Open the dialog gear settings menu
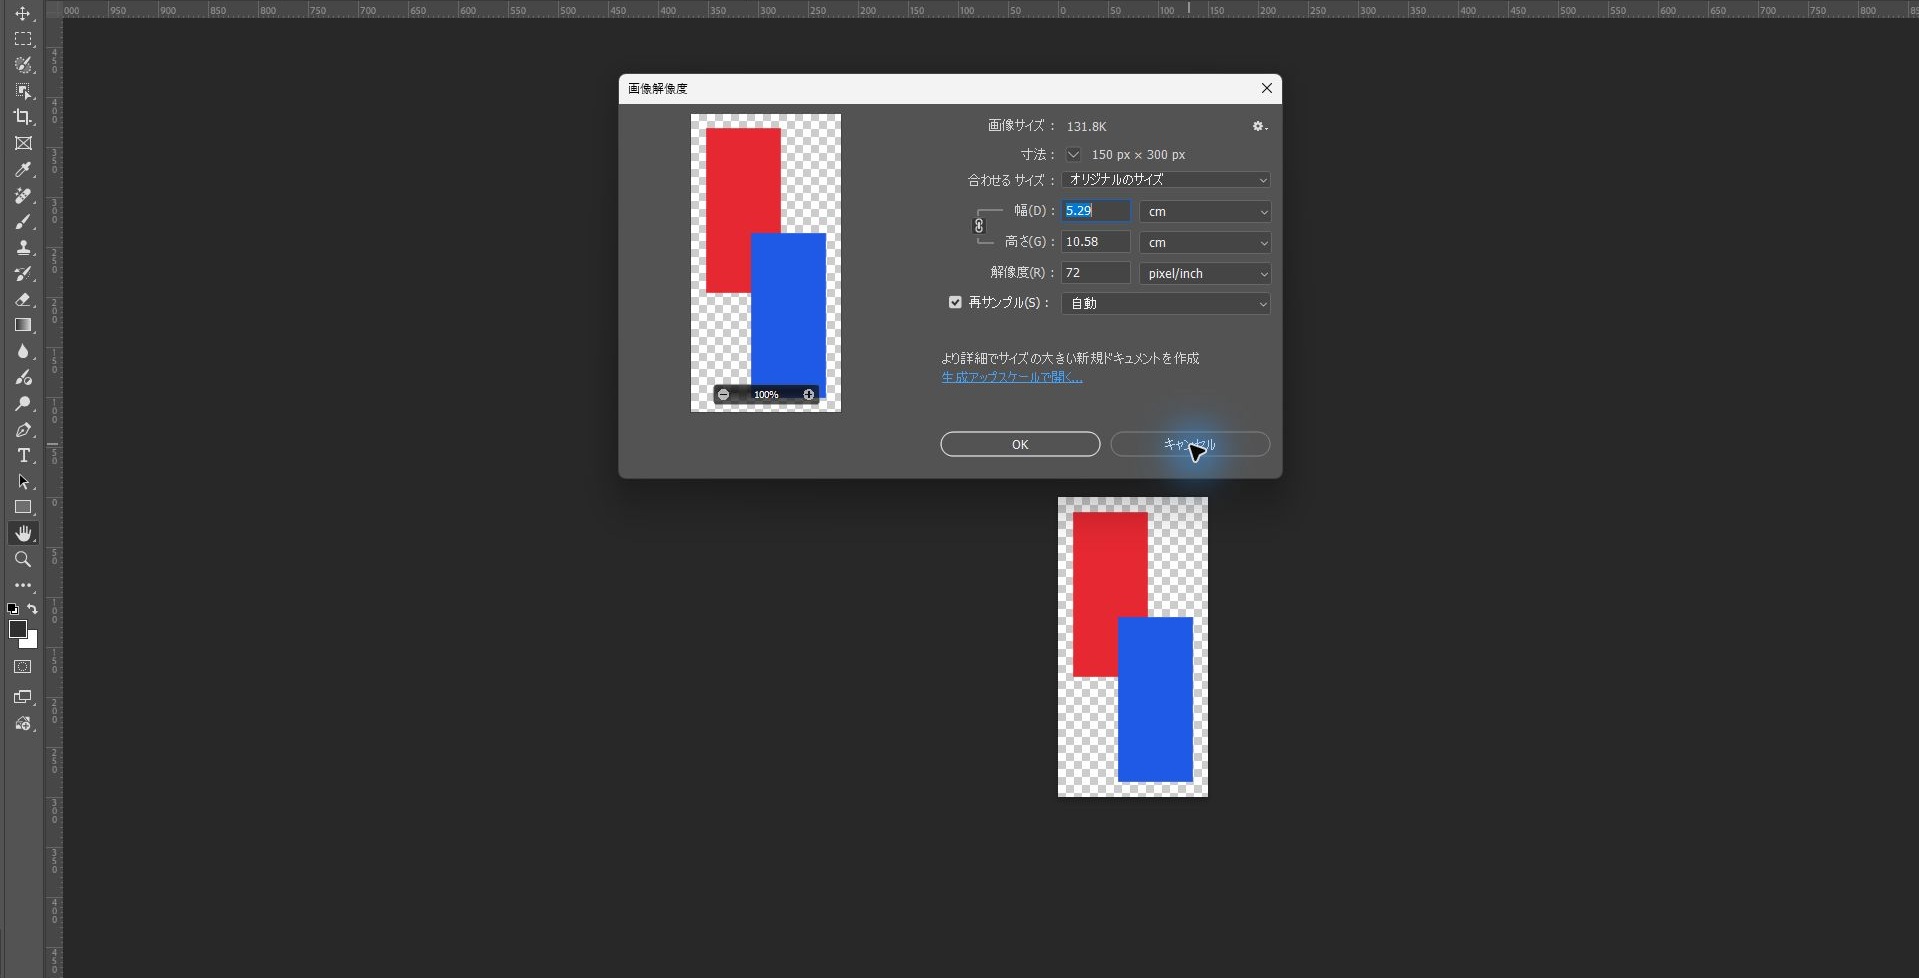This screenshot has width=1919, height=978. click(1260, 126)
